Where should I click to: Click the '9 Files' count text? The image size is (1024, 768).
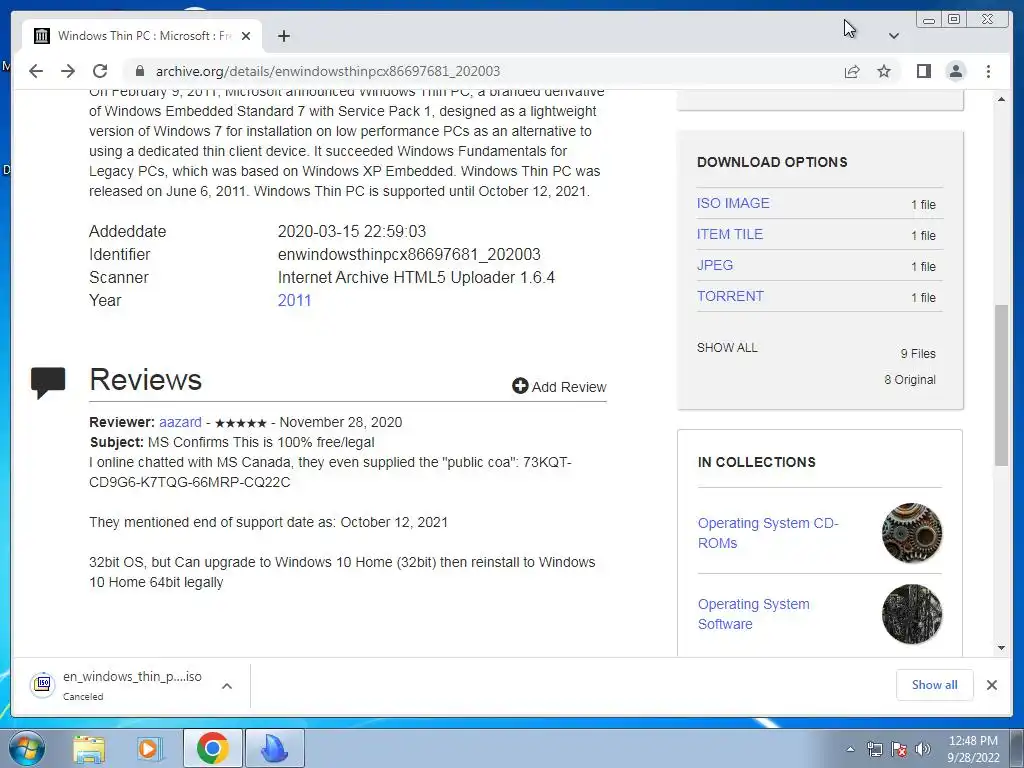tap(918, 353)
